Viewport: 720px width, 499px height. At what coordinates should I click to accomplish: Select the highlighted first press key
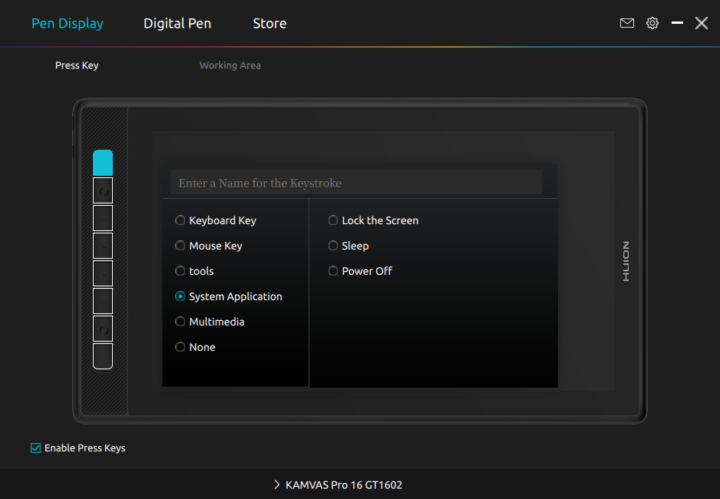(x=103, y=163)
